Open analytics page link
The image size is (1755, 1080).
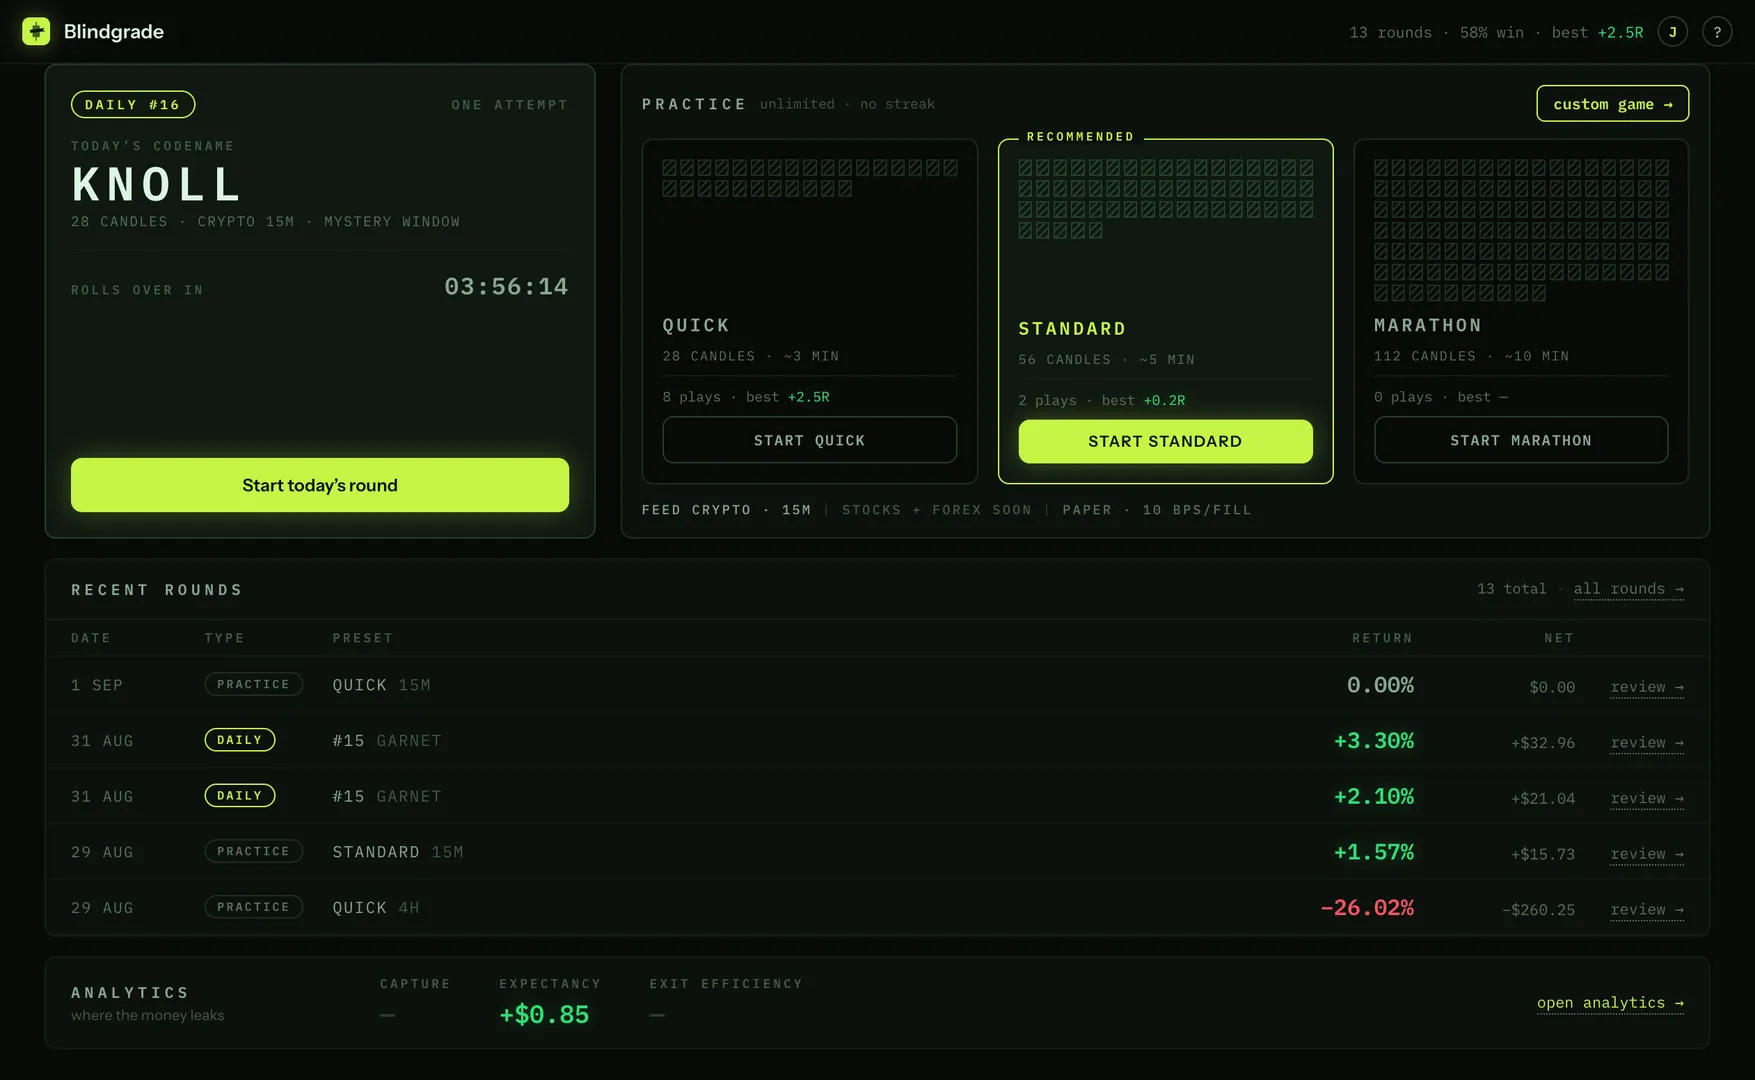point(1610,1003)
